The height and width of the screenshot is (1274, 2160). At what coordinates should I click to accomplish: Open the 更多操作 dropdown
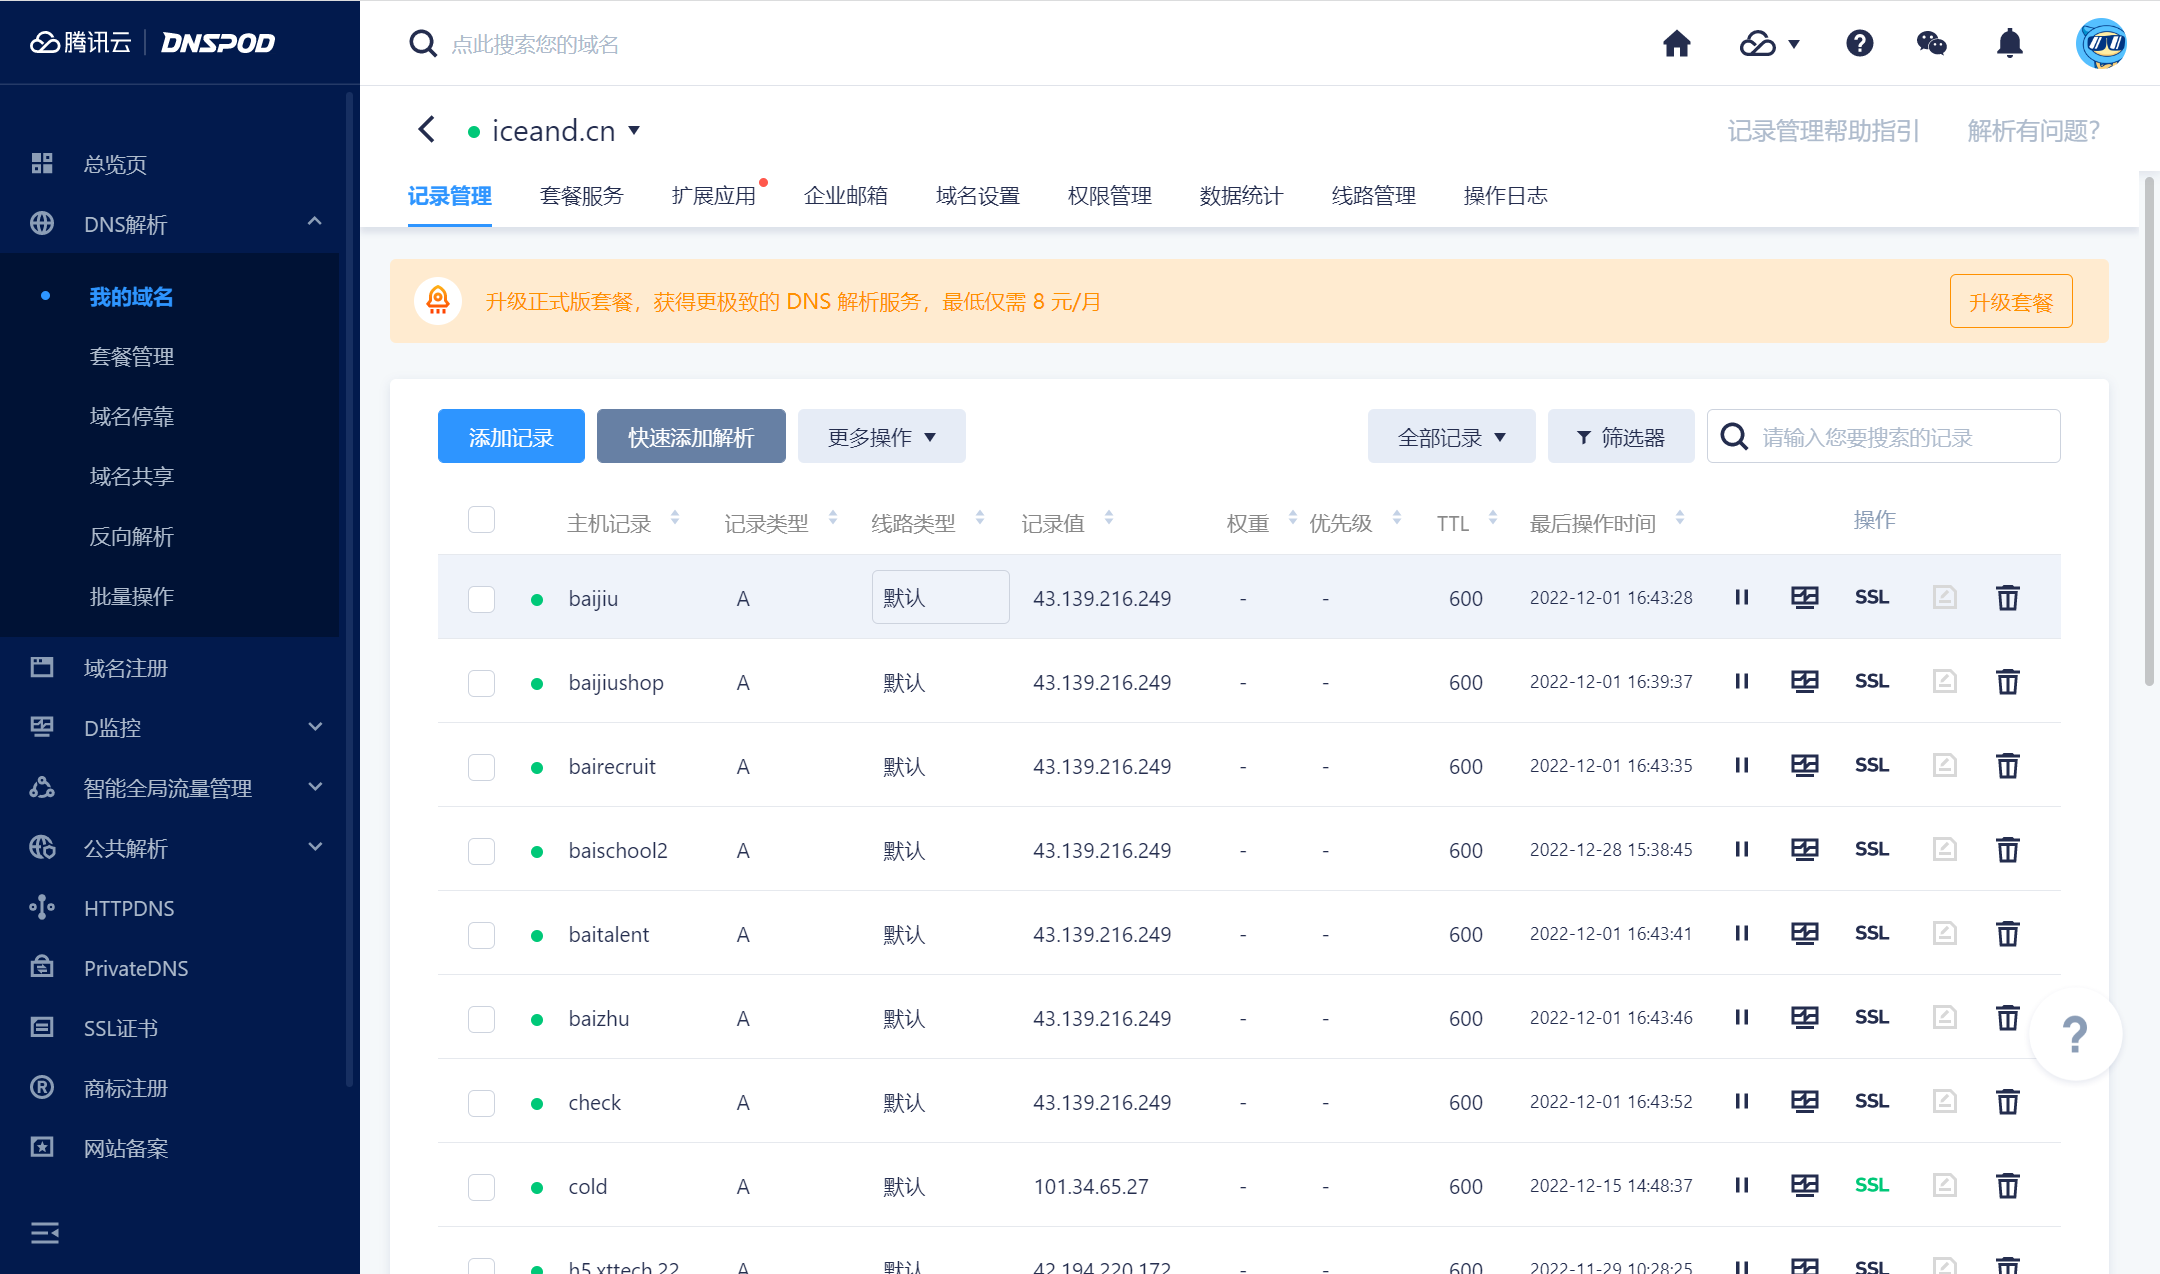pos(881,437)
